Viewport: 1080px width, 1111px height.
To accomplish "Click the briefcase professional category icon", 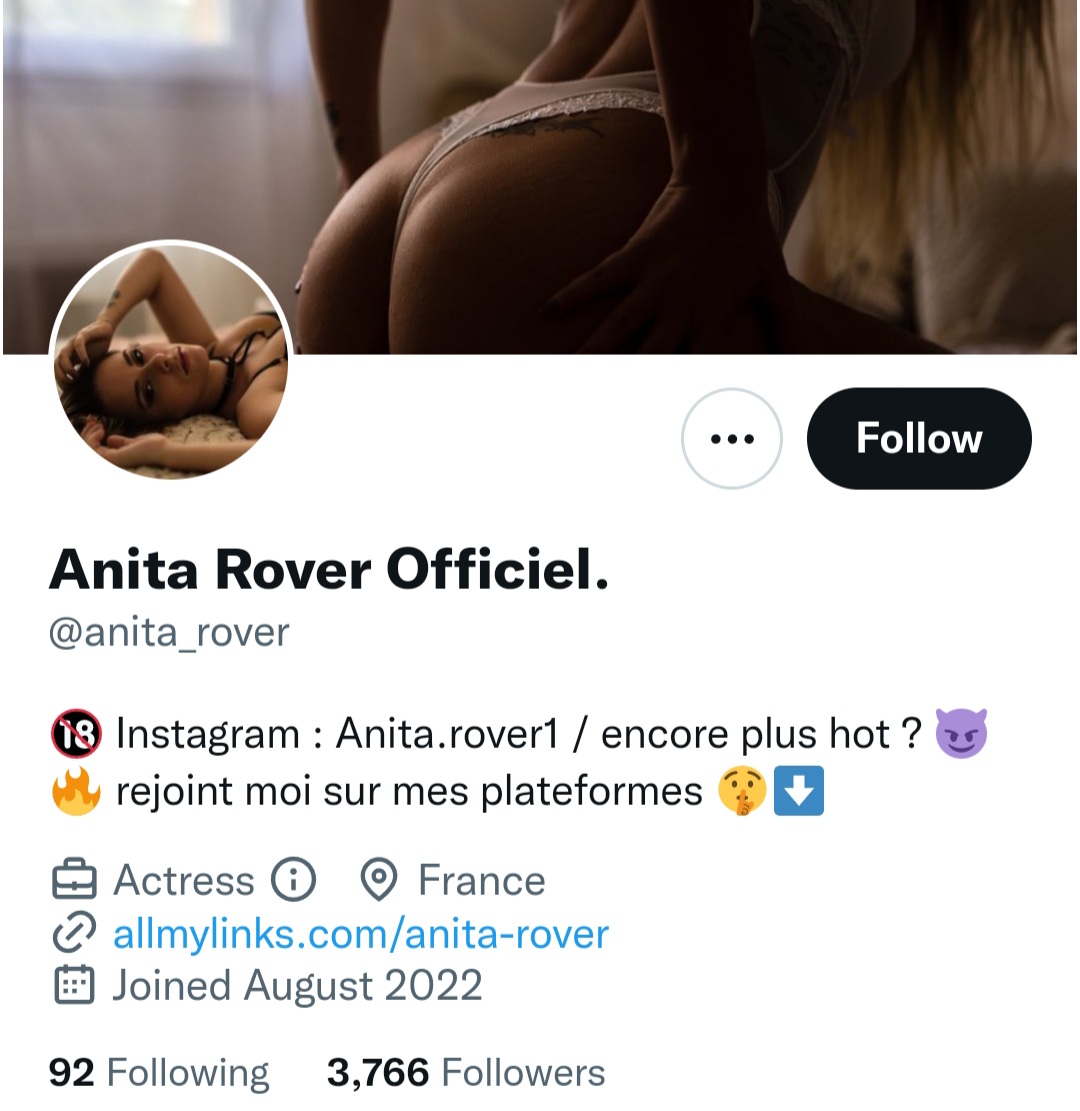I will pyautogui.click(x=73, y=881).
